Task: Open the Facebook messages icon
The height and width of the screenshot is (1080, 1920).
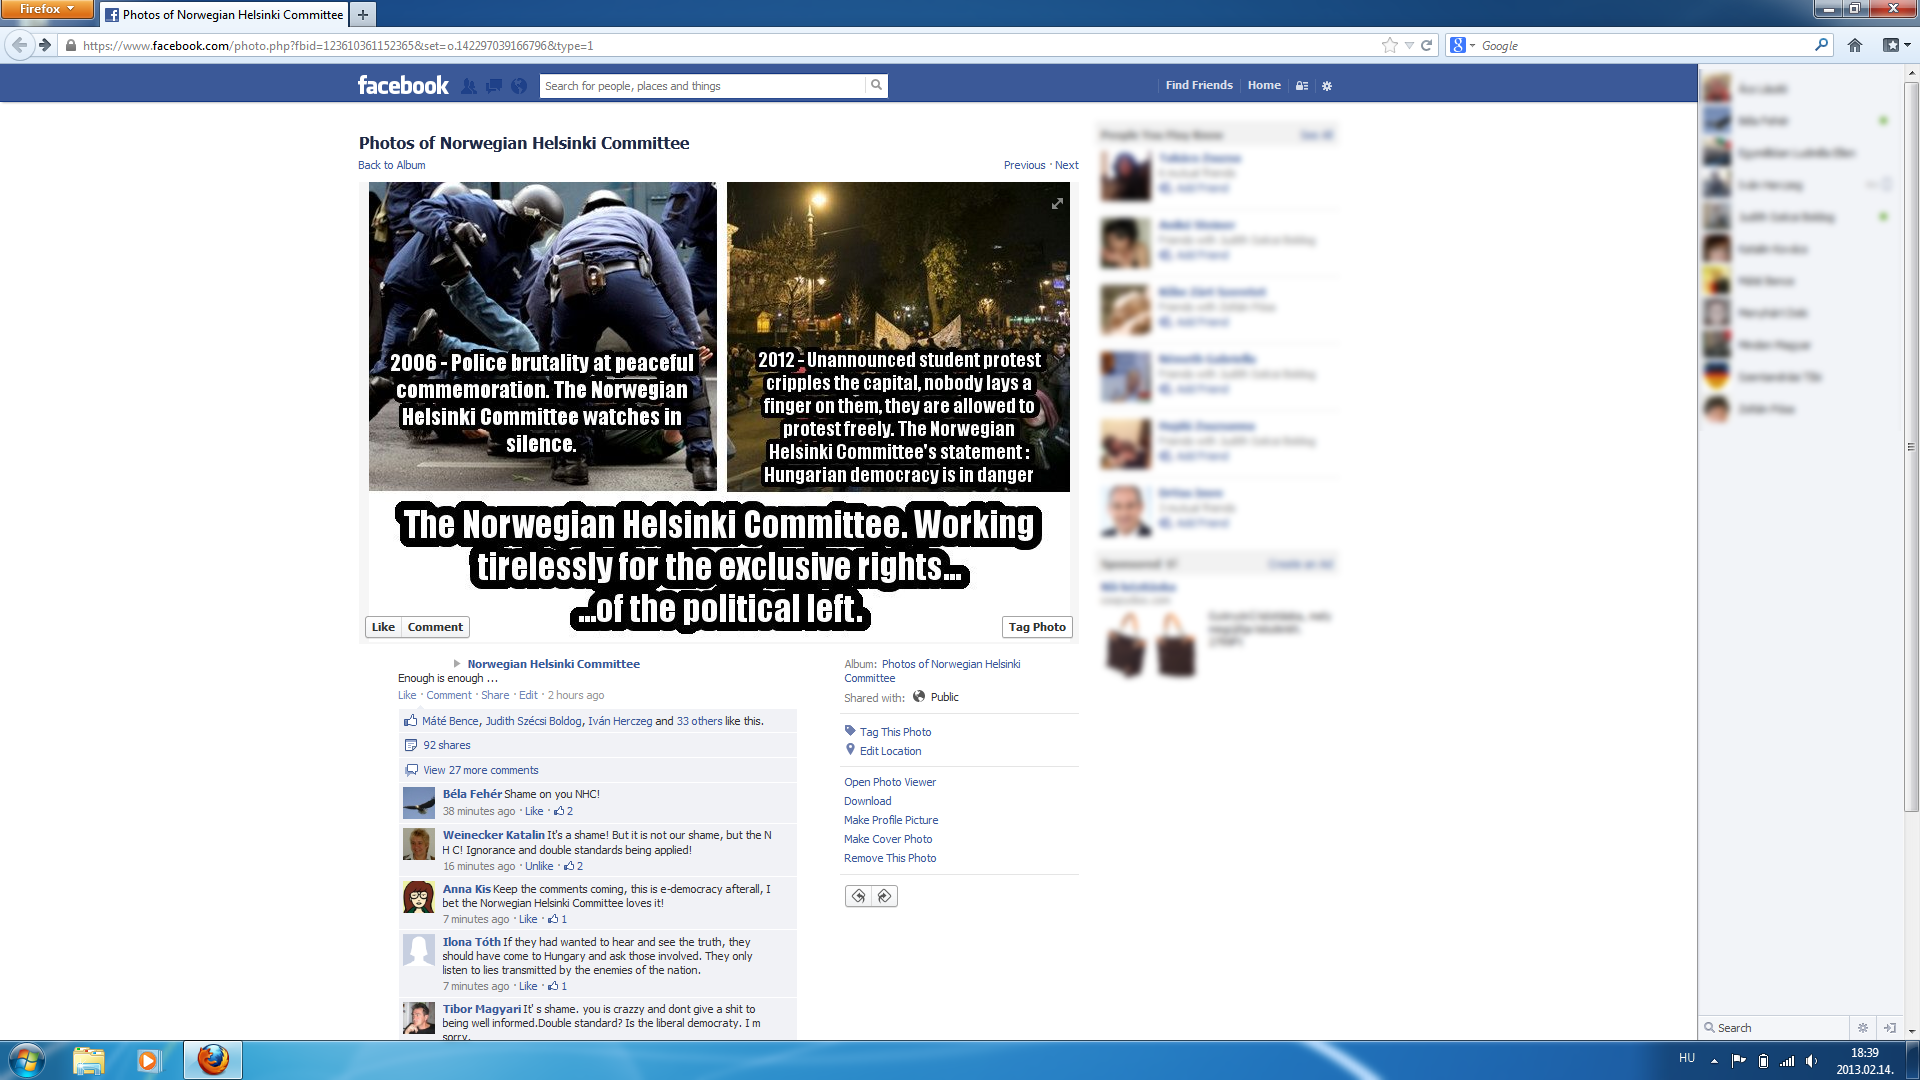Action: click(x=493, y=86)
